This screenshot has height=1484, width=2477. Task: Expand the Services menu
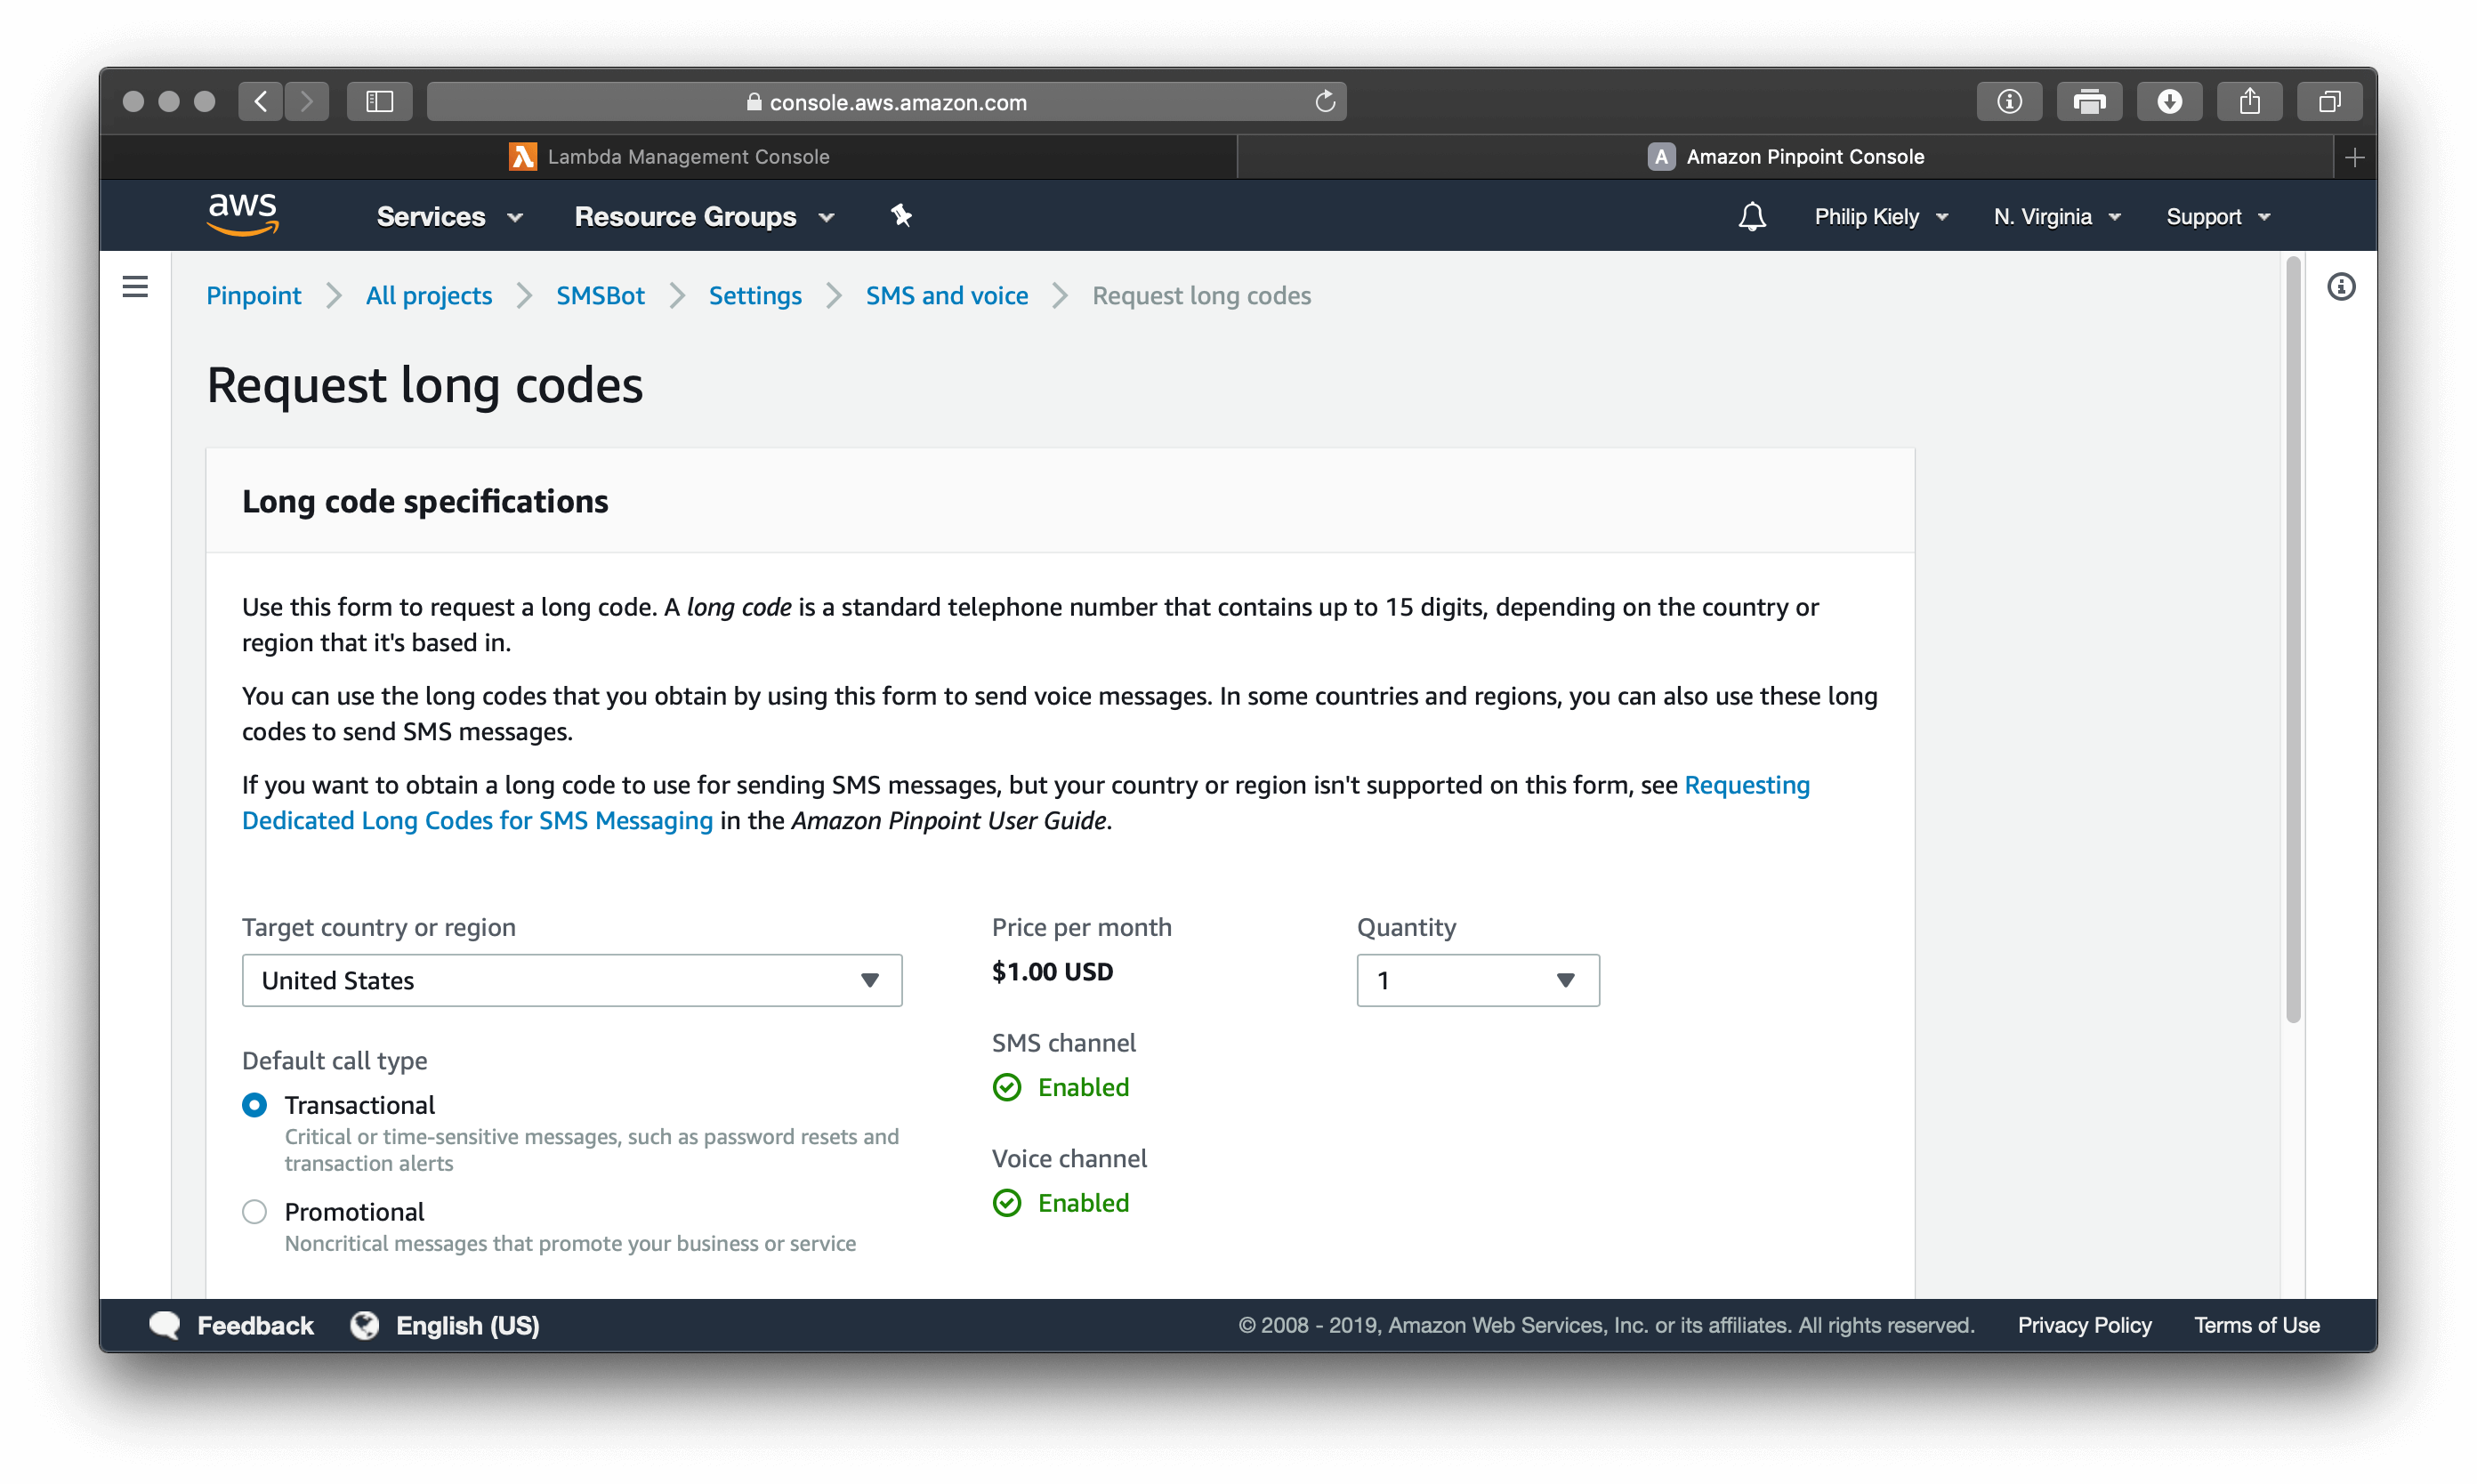pyautogui.click(x=450, y=216)
